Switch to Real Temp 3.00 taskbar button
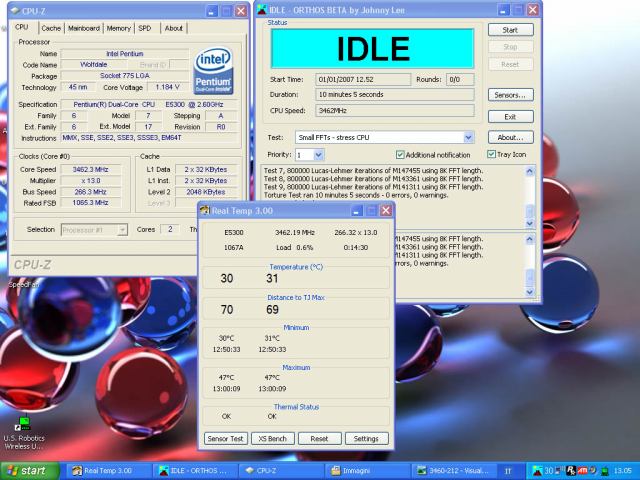Image resolution: width=640 pixels, height=480 pixels. point(108,471)
